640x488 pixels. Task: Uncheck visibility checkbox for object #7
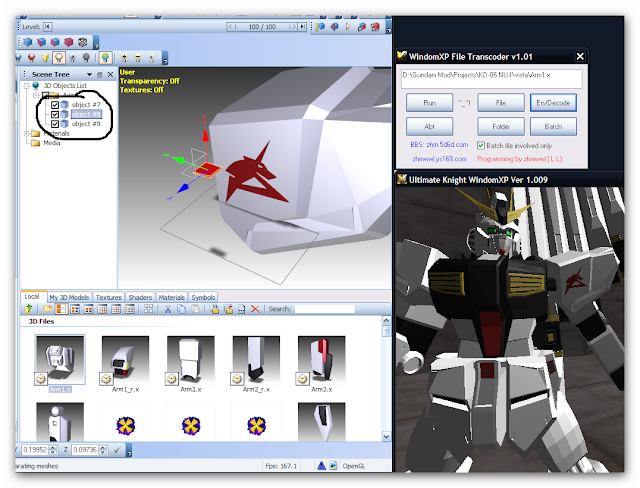55,105
